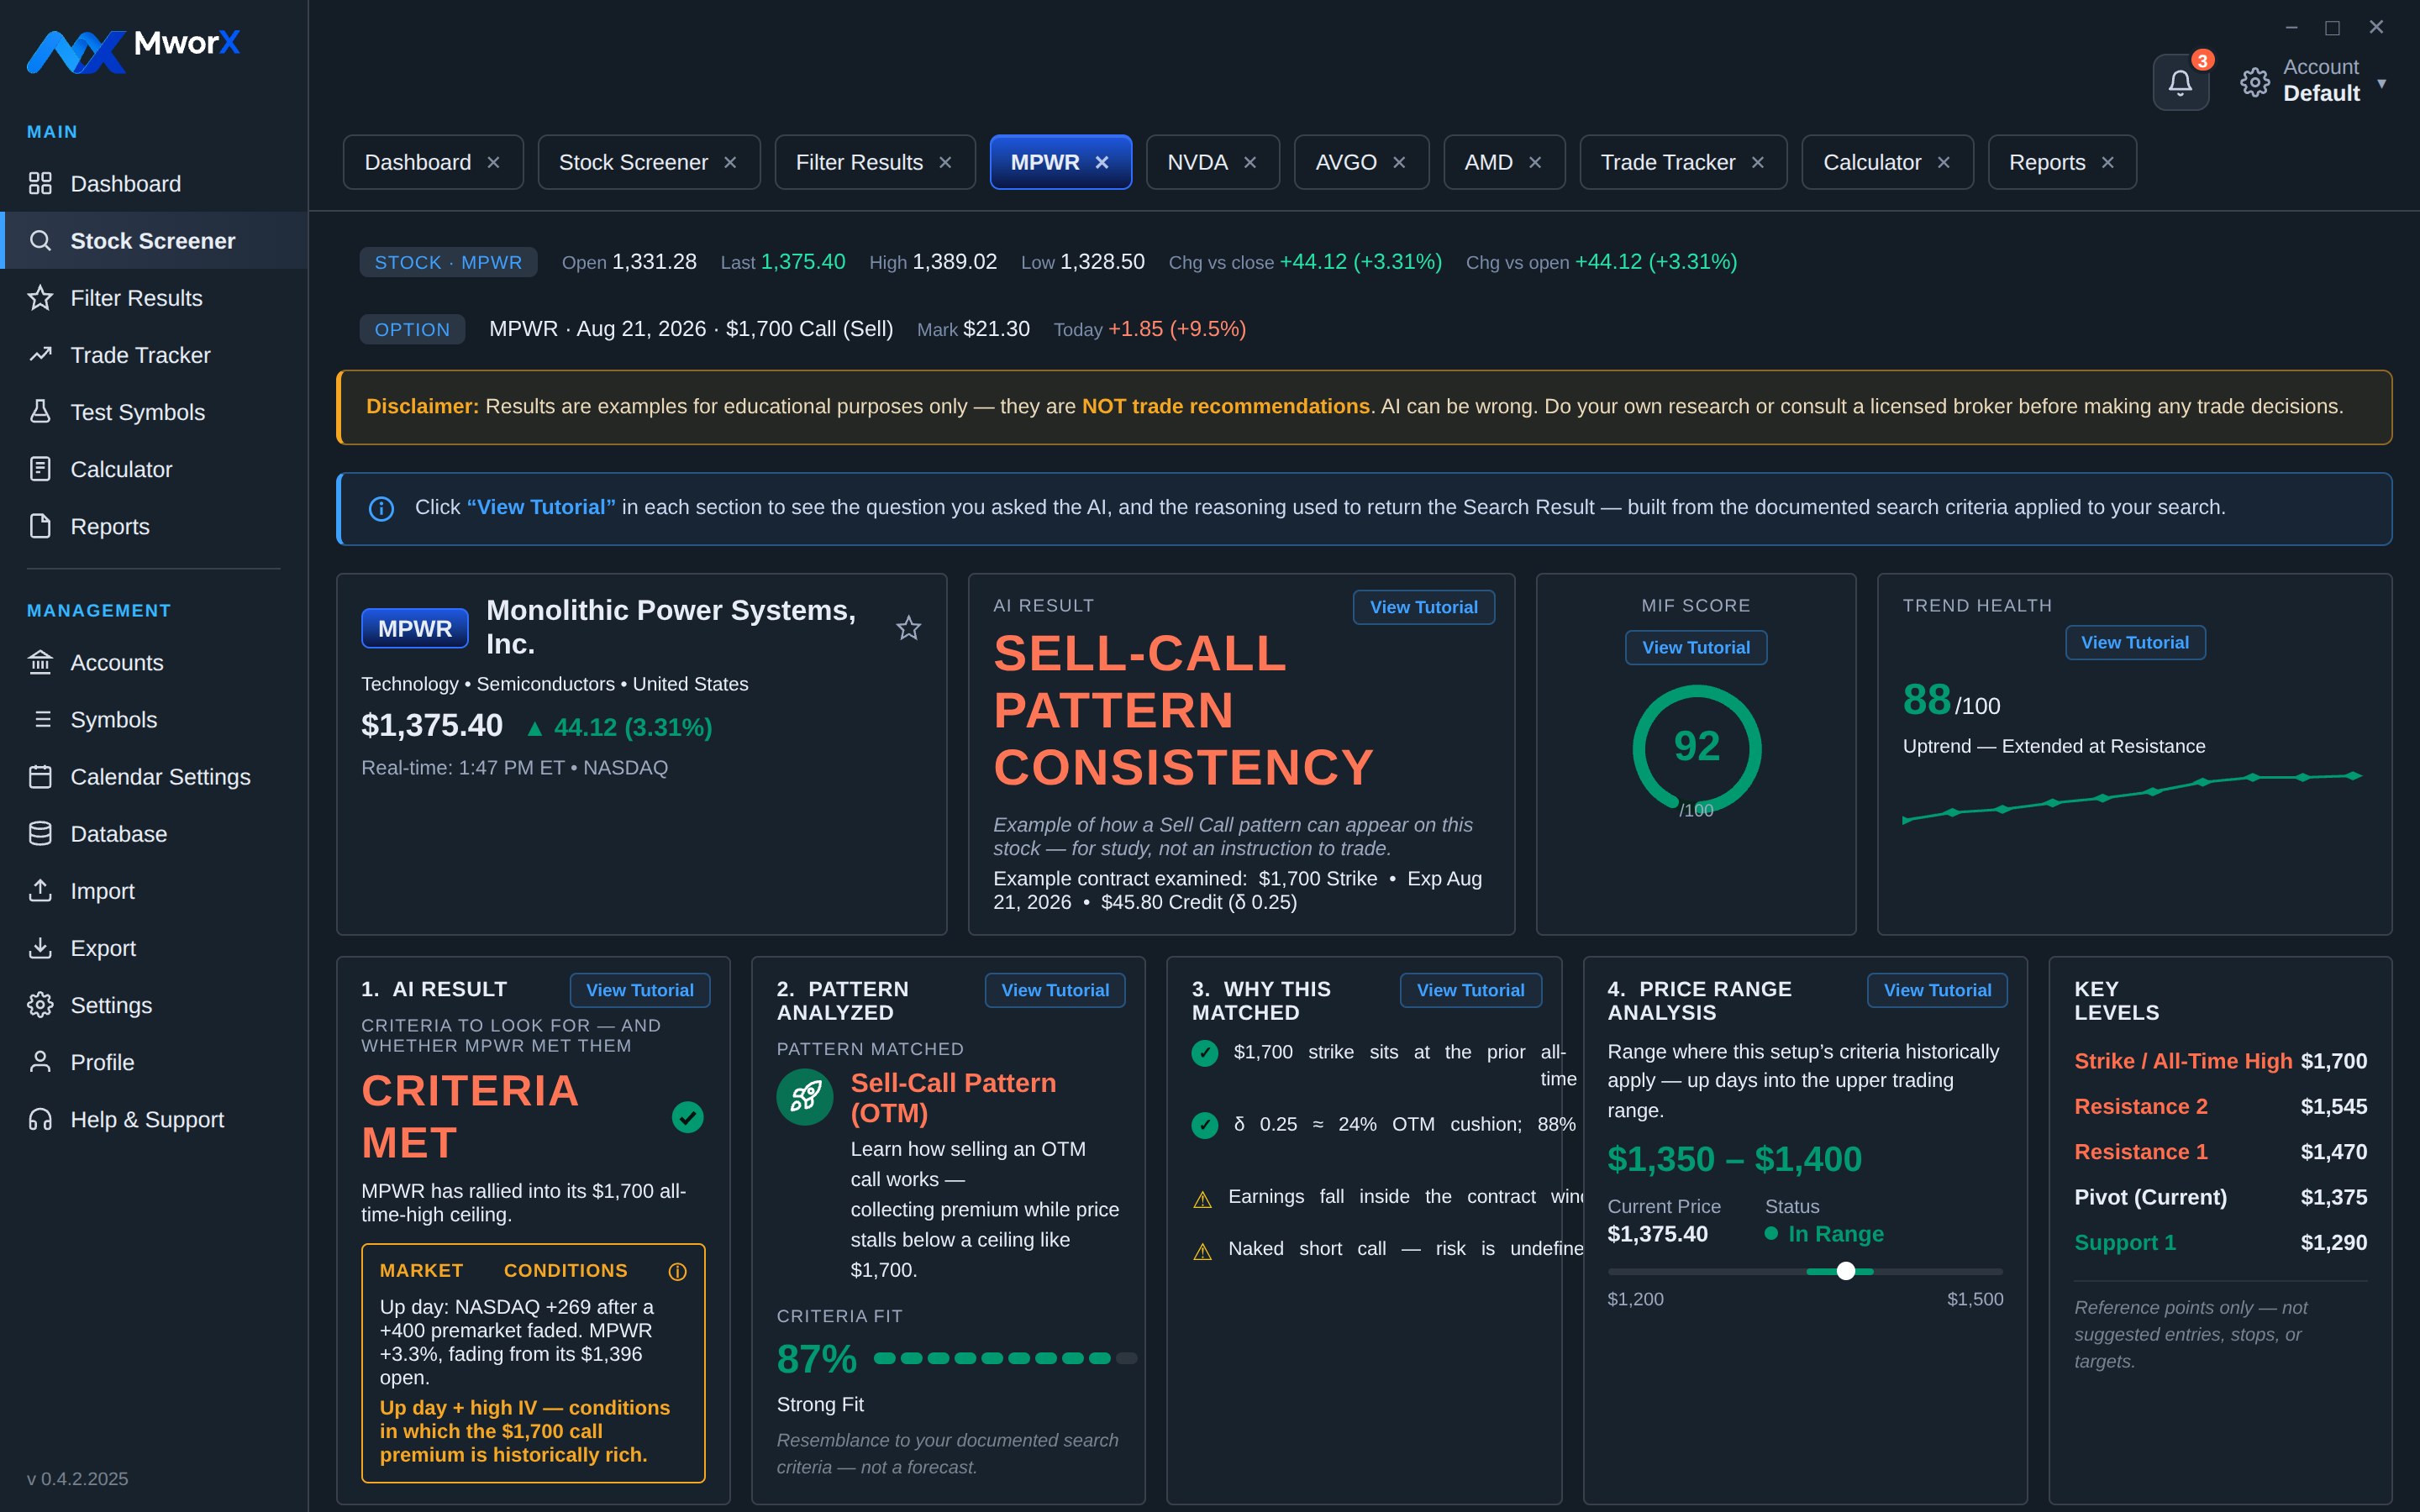Click version text v 0.4.2.2025
The width and height of the screenshot is (2420, 1512).
coord(77,1479)
